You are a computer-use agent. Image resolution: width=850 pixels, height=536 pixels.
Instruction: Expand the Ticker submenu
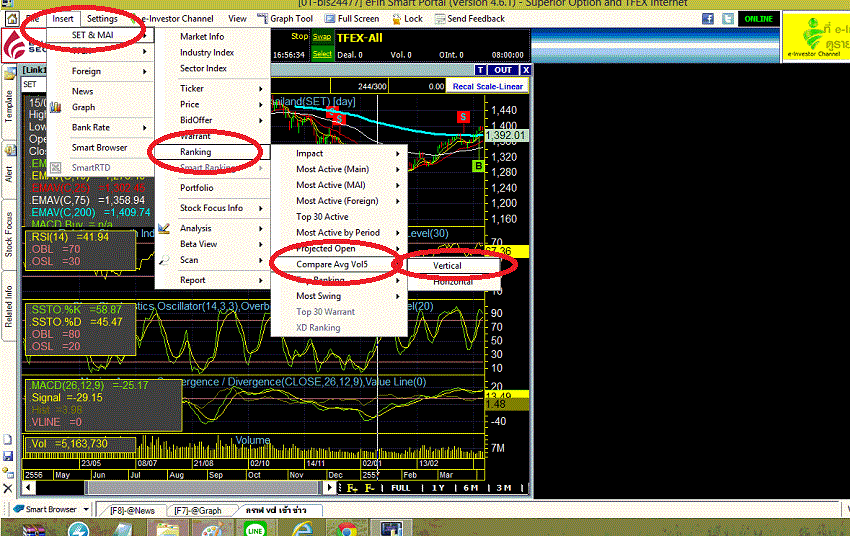pos(212,88)
